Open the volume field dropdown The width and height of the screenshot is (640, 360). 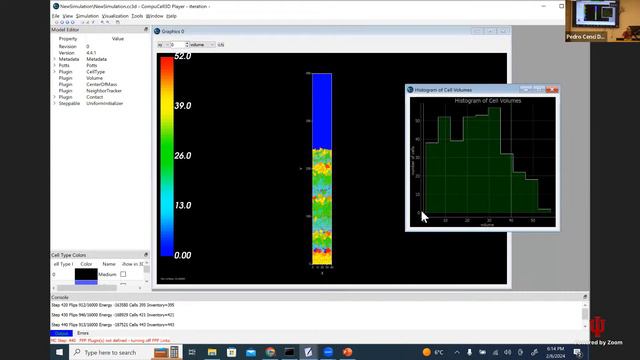[x=202, y=44]
